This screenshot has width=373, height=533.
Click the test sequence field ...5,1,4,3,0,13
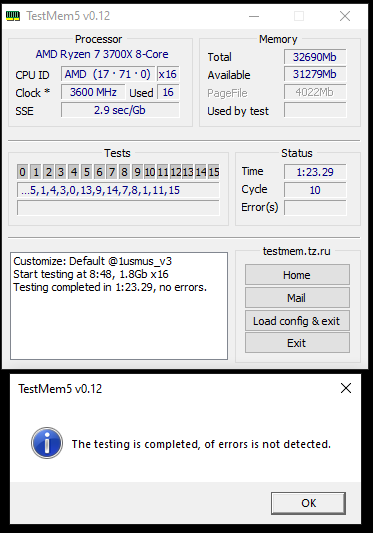118,190
